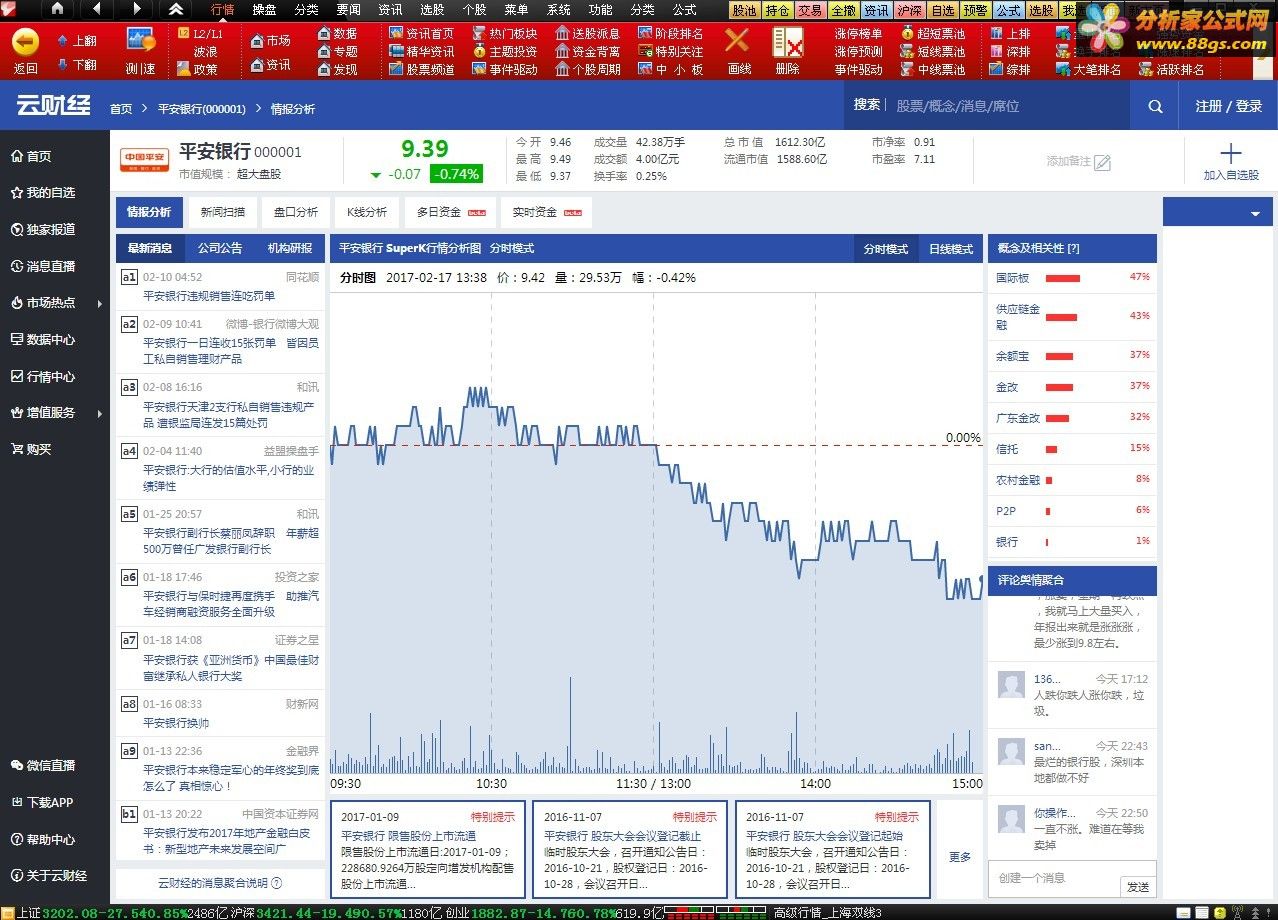Switch to the 盘口分析 tab
The image size is (1278, 920).
297,212
